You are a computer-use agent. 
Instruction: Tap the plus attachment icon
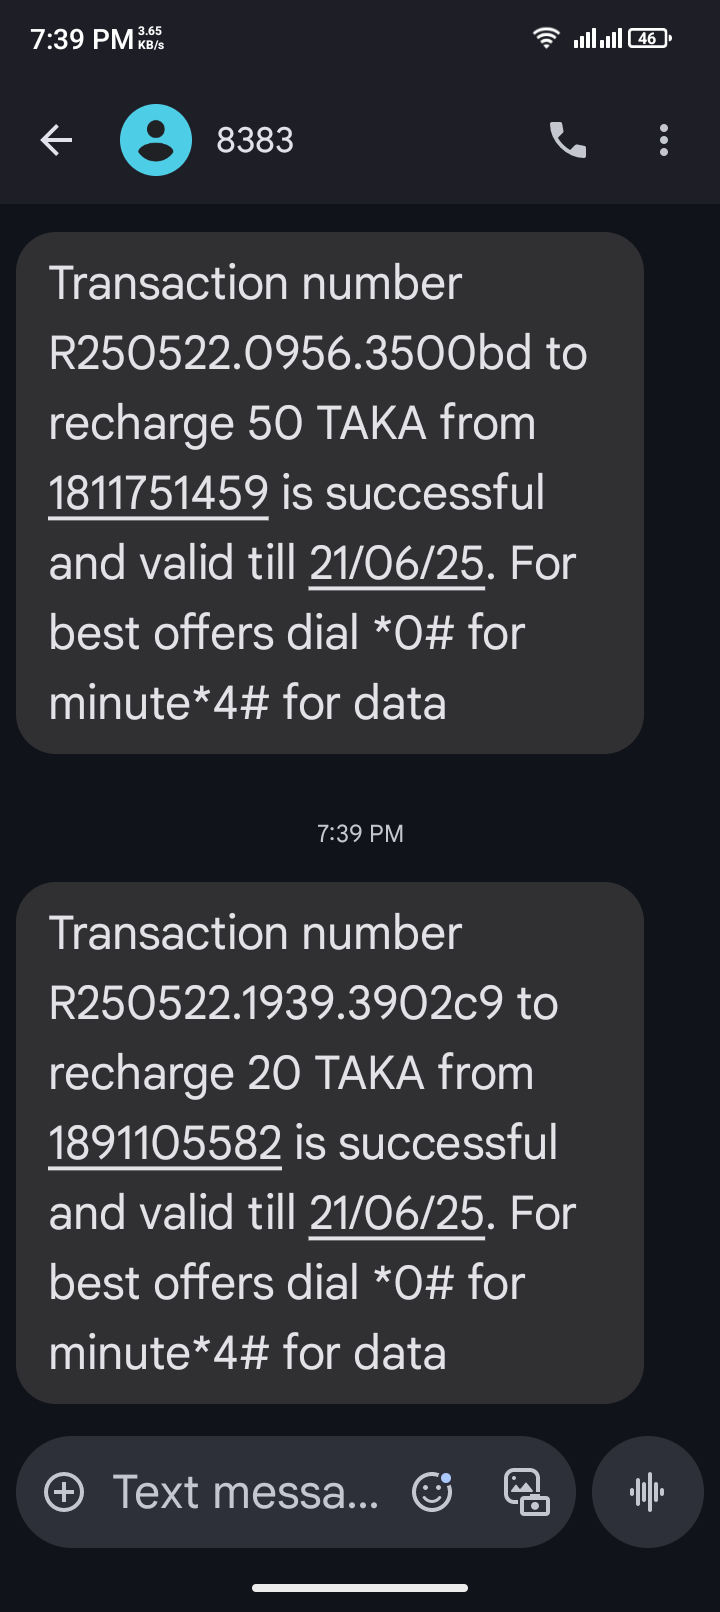tap(65, 1492)
